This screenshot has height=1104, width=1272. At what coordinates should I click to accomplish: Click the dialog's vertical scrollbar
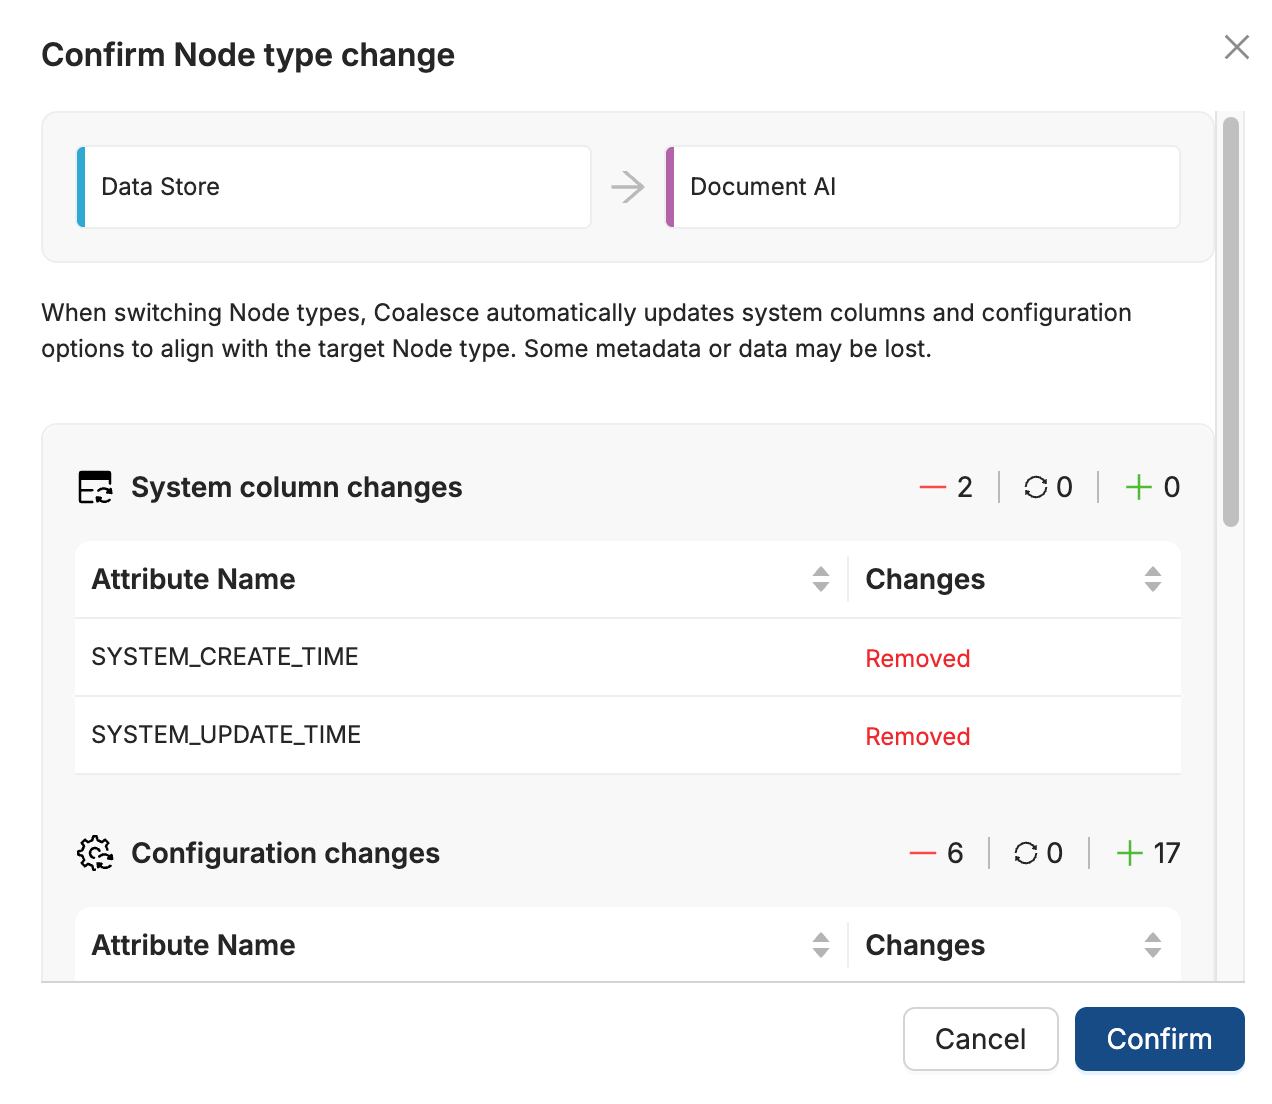click(1231, 320)
